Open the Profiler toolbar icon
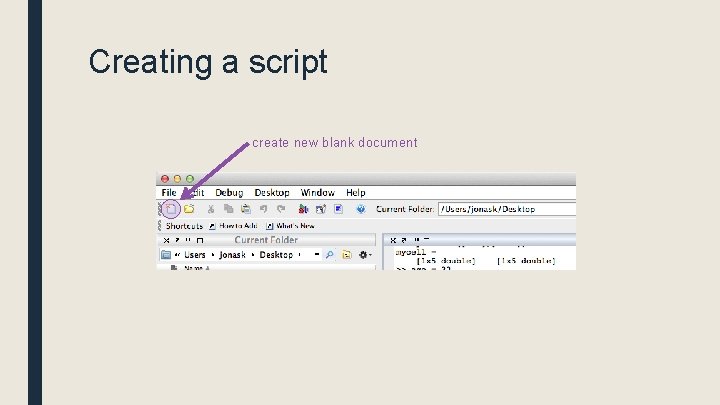The height and width of the screenshot is (405, 720). [338, 209]
